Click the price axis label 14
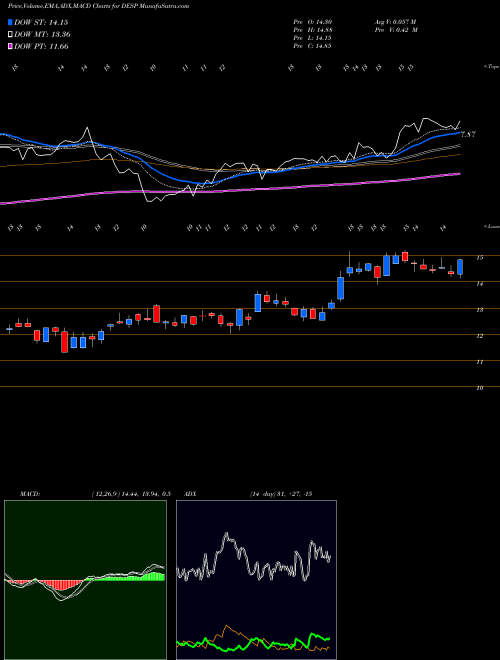The height and width of the screenshot is (660, 500). pyautogui.click(x=479, y=284)
